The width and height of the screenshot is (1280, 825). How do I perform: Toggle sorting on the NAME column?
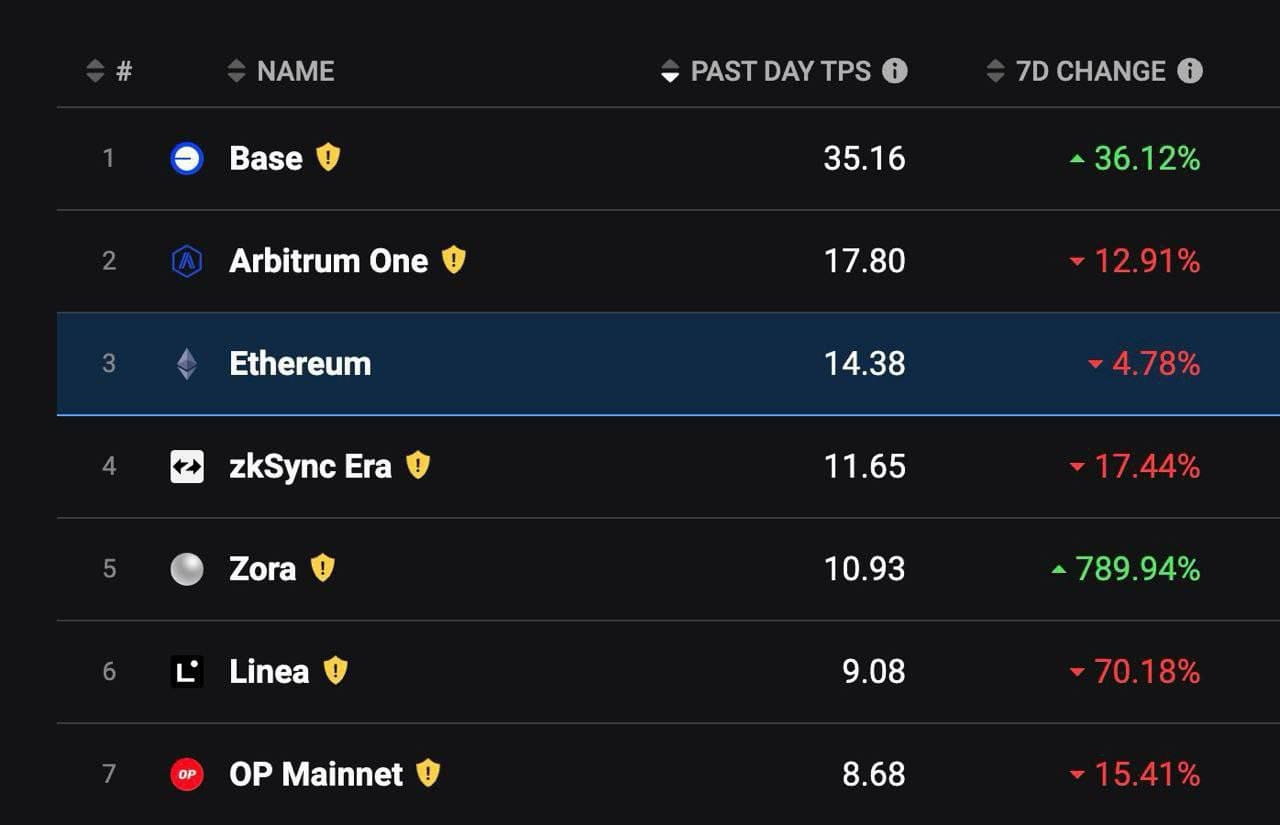(236, 71)
